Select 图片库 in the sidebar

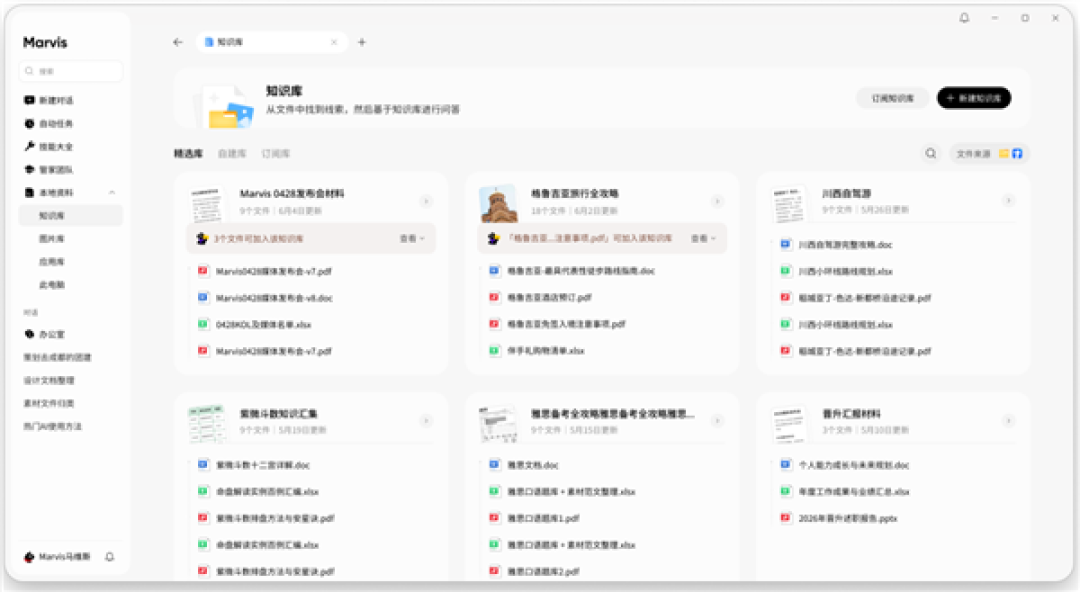(x=52, y=238)
